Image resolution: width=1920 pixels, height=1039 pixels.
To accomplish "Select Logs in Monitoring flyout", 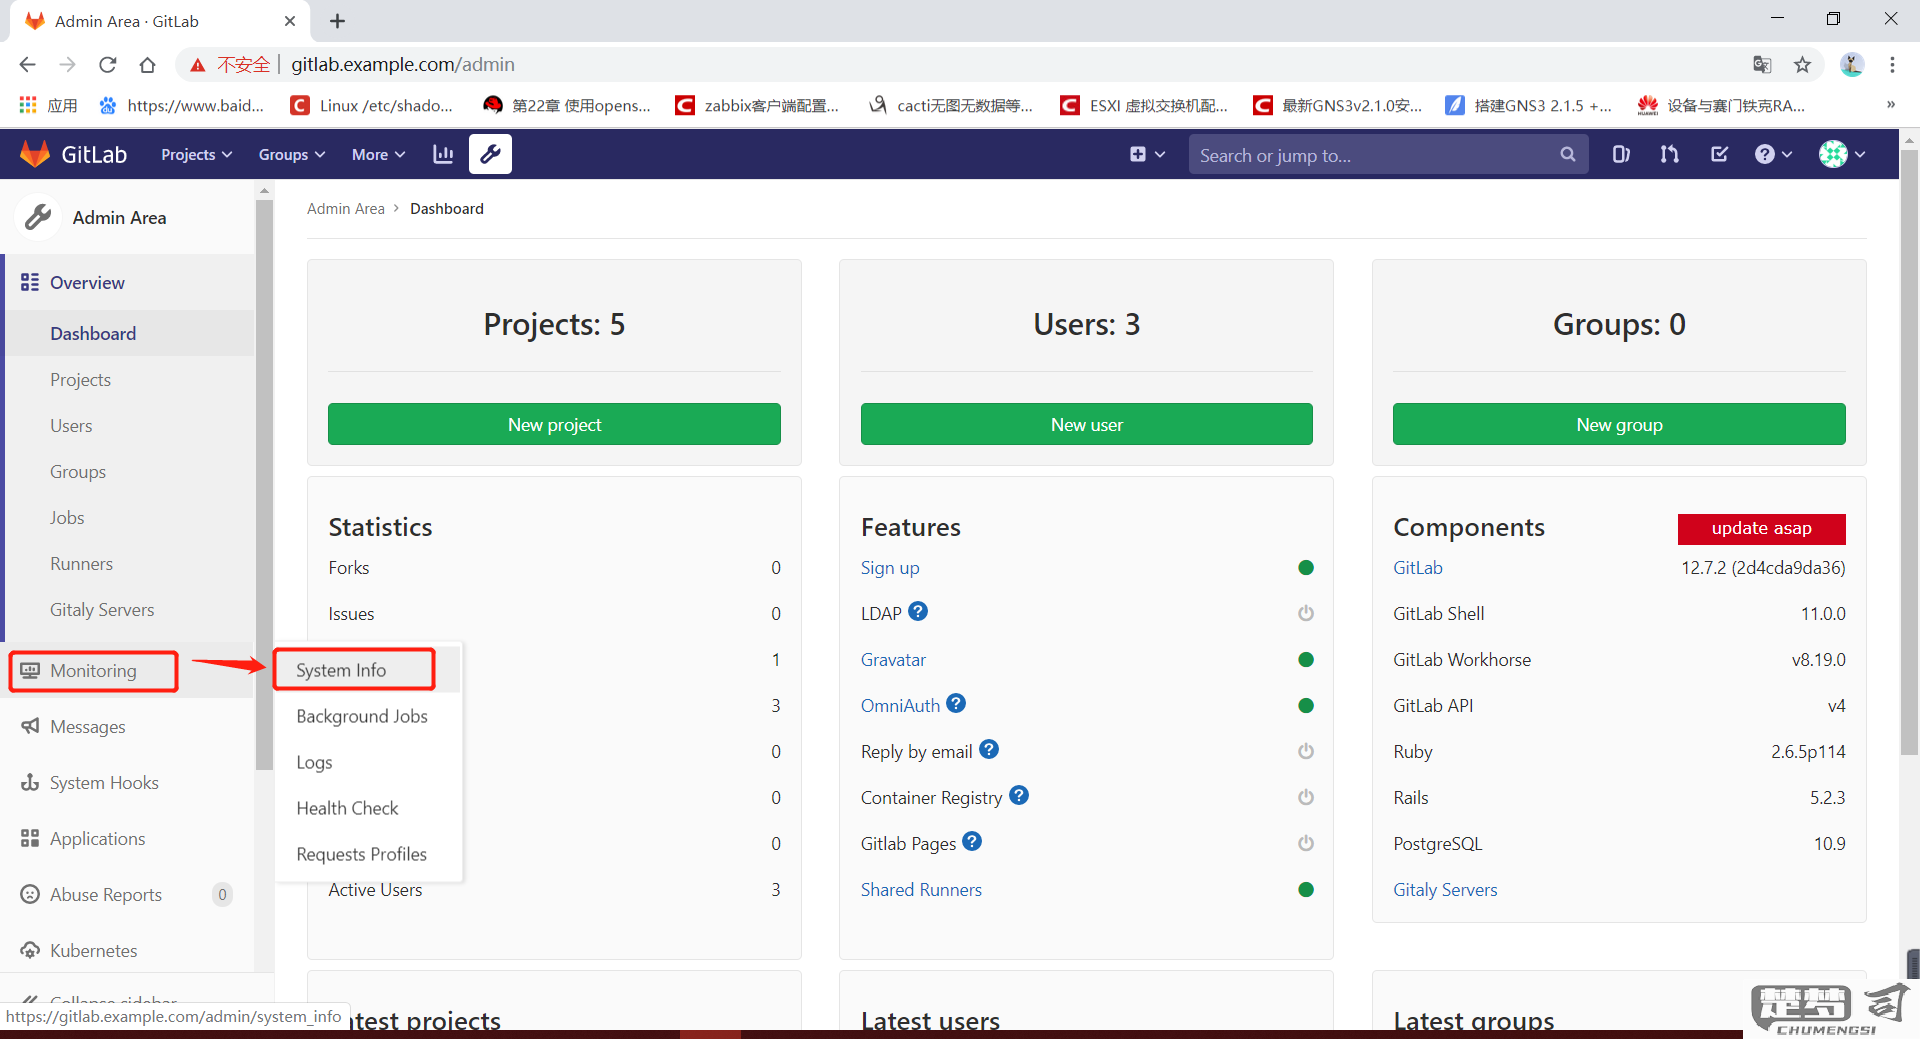I will [314, 762].
